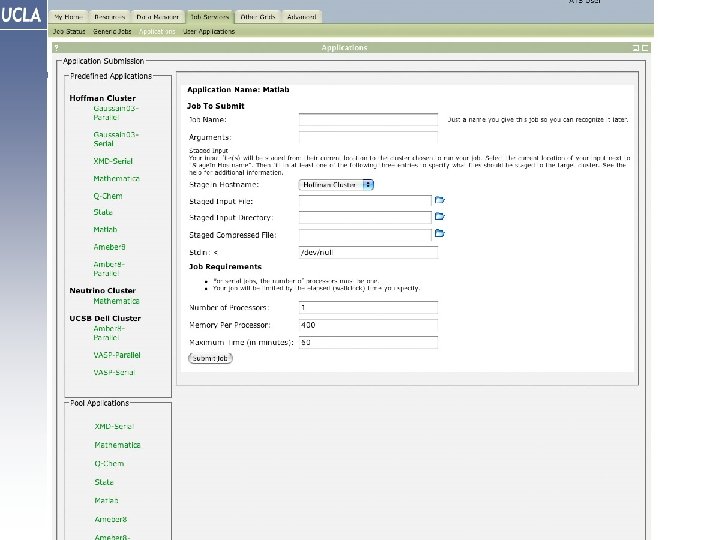Open the Other Grids tab
The height and width of the screenshot is (540, 720).
[x=258, y=17]
